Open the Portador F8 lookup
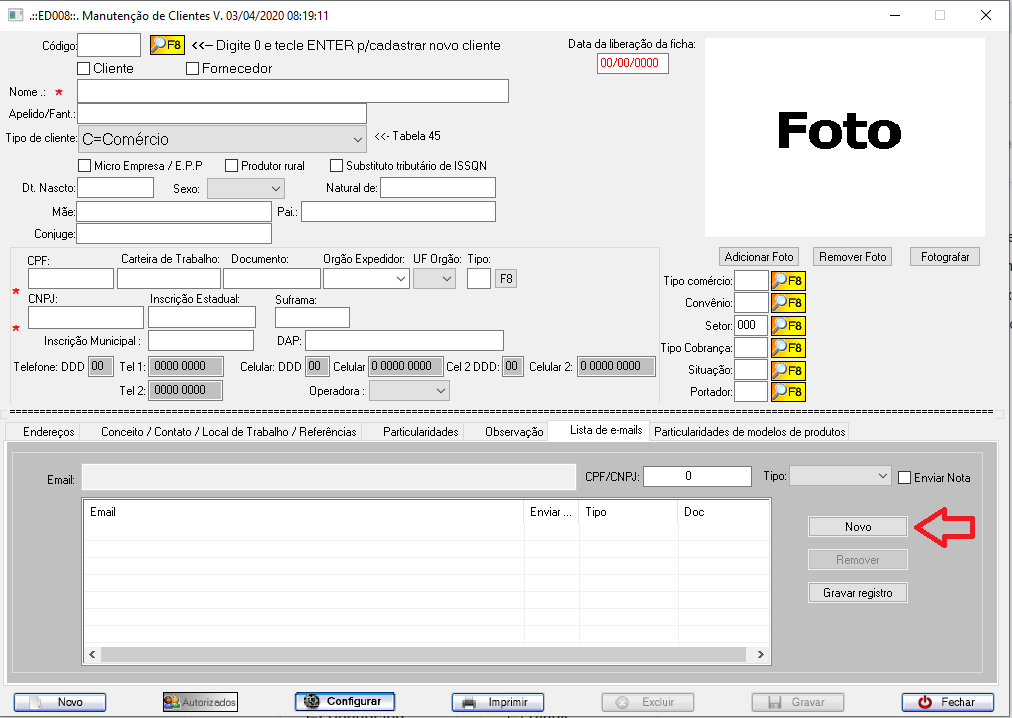 (x=787, y=392)
